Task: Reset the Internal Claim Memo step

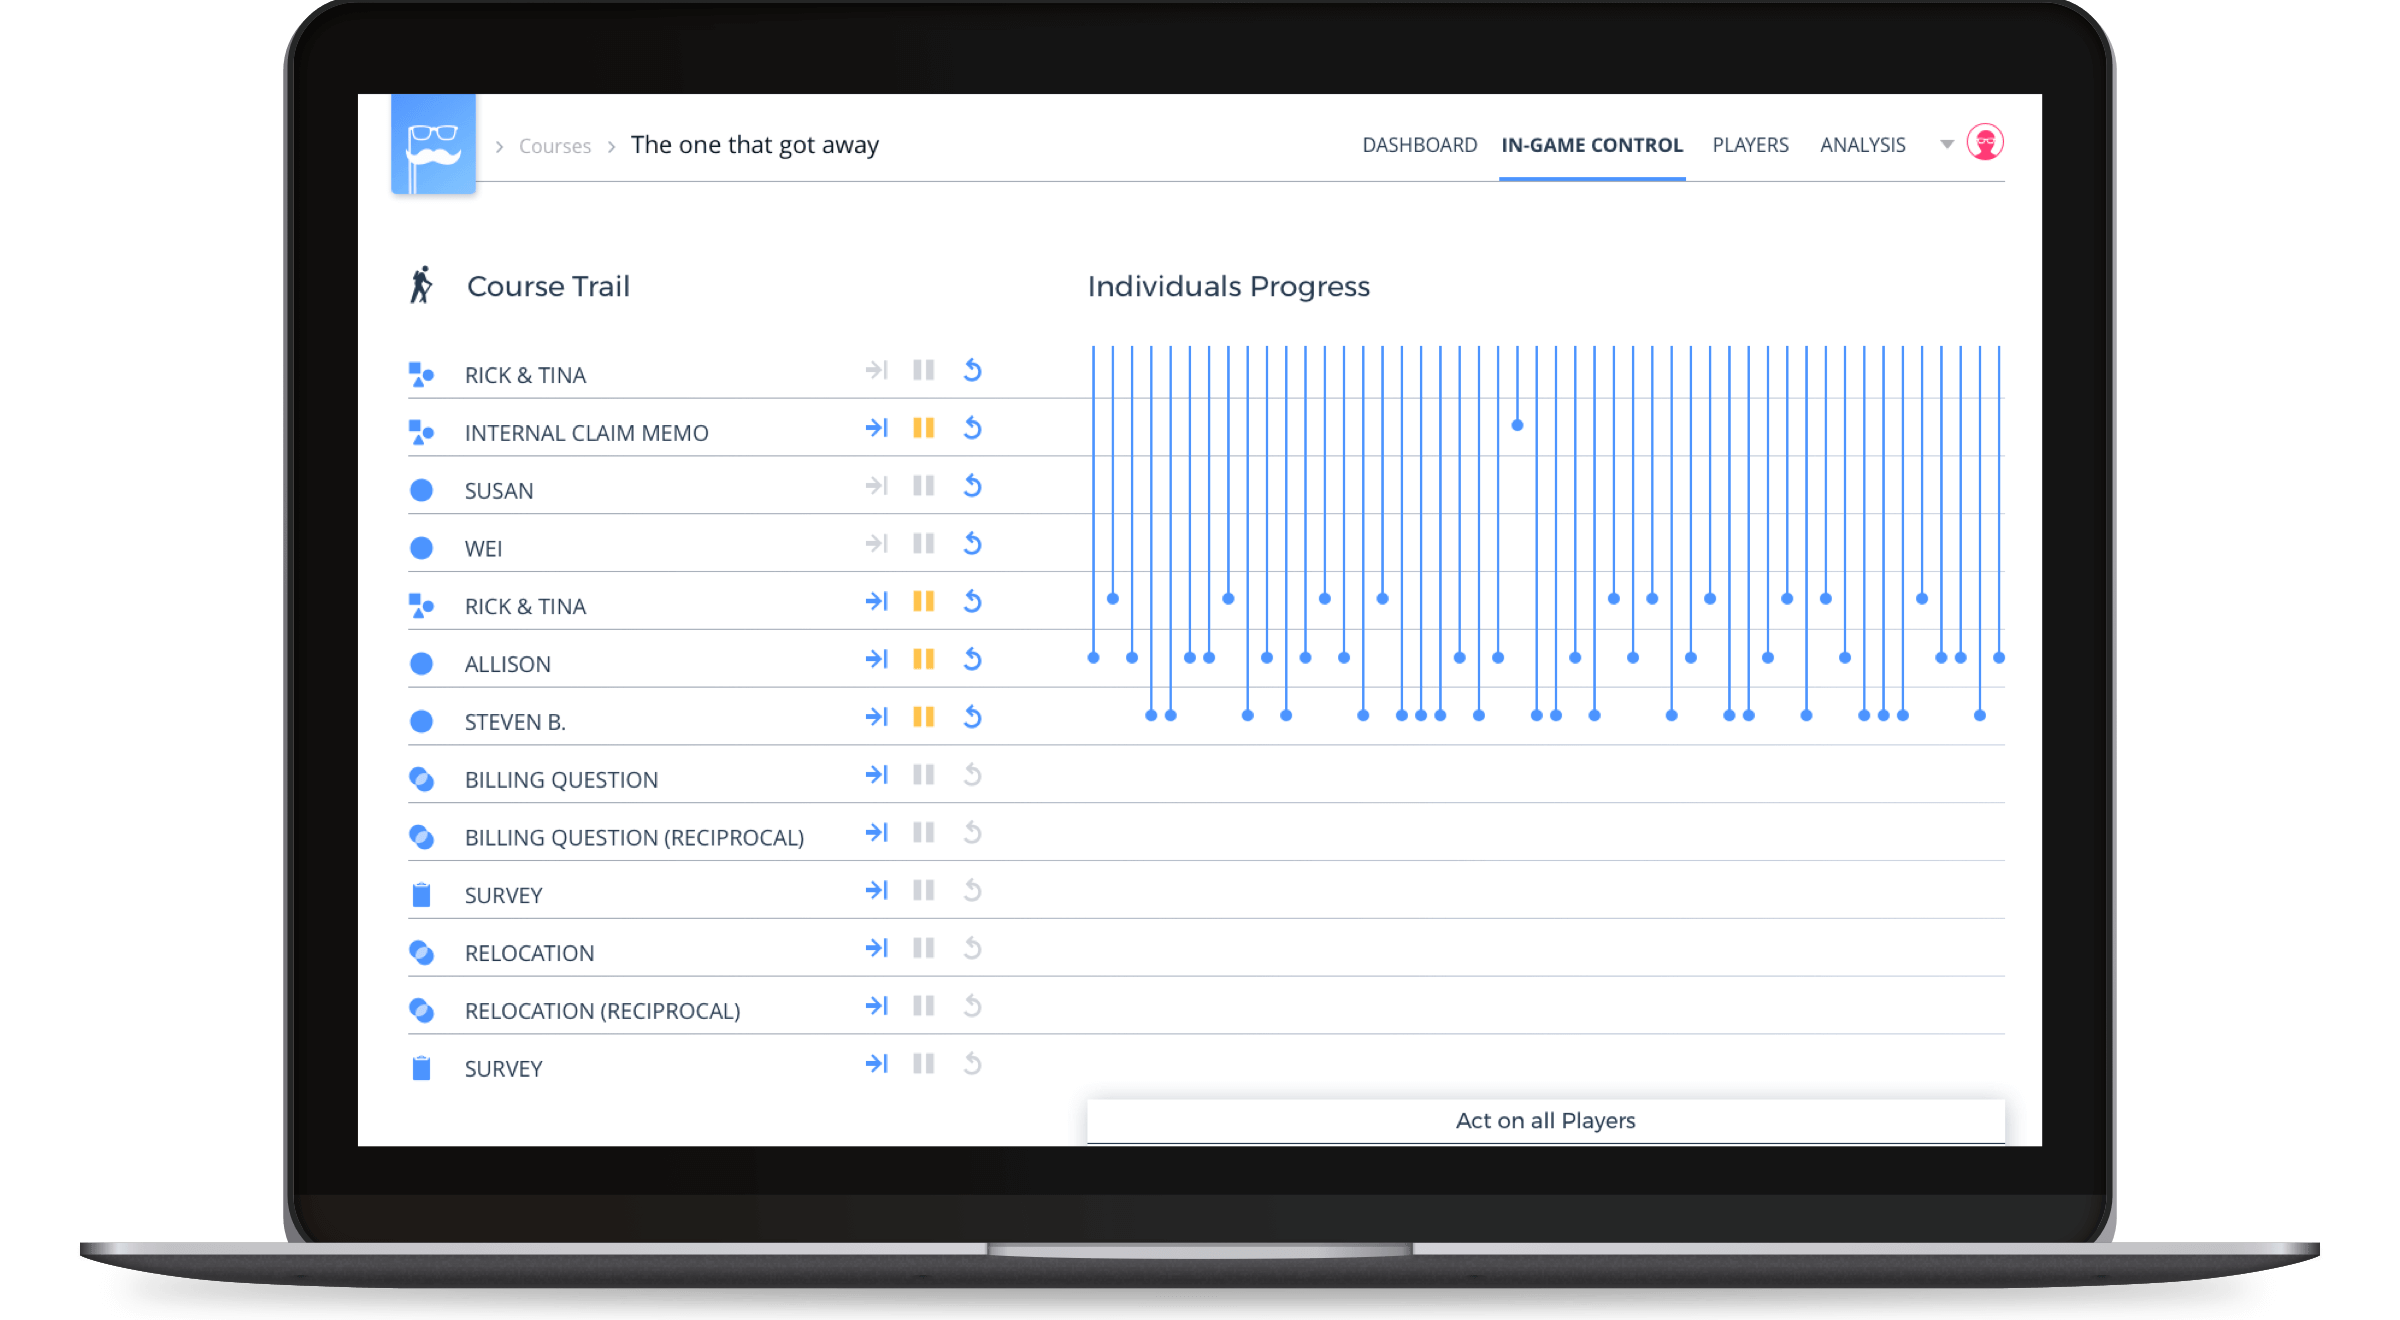Action: point(972,428)
